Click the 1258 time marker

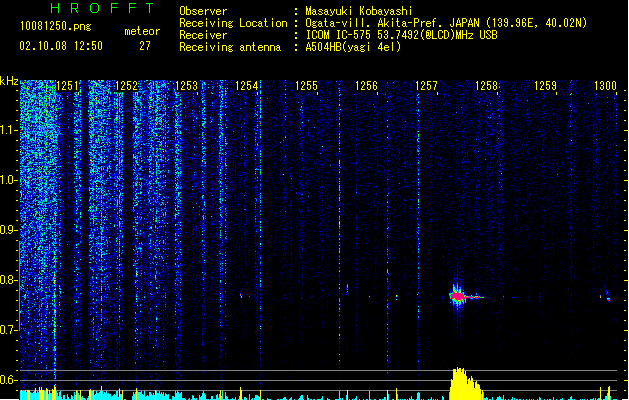click(486, 86)
